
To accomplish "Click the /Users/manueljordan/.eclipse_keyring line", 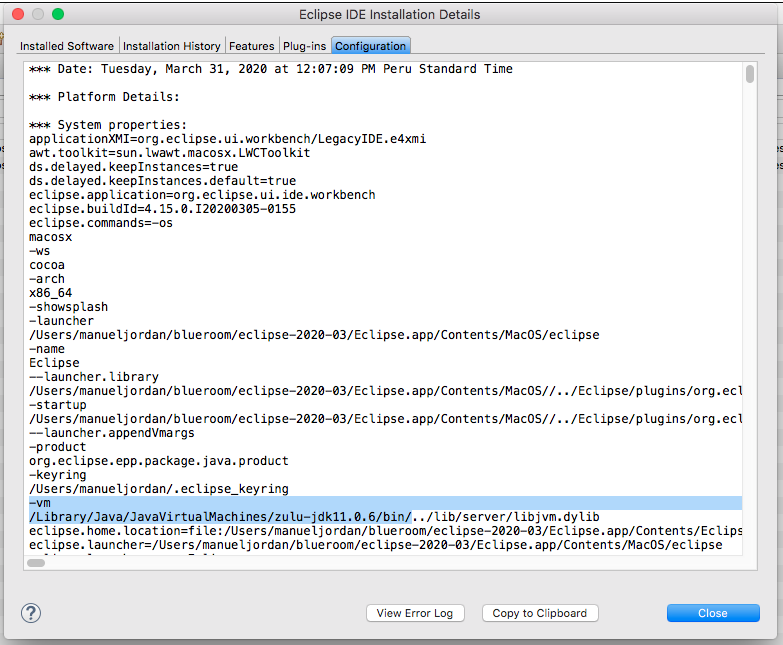I will (159, 488).
